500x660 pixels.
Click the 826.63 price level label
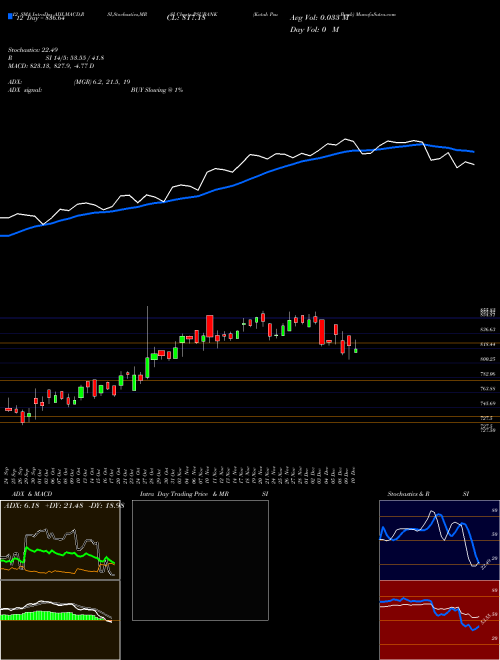pos(488,330)
